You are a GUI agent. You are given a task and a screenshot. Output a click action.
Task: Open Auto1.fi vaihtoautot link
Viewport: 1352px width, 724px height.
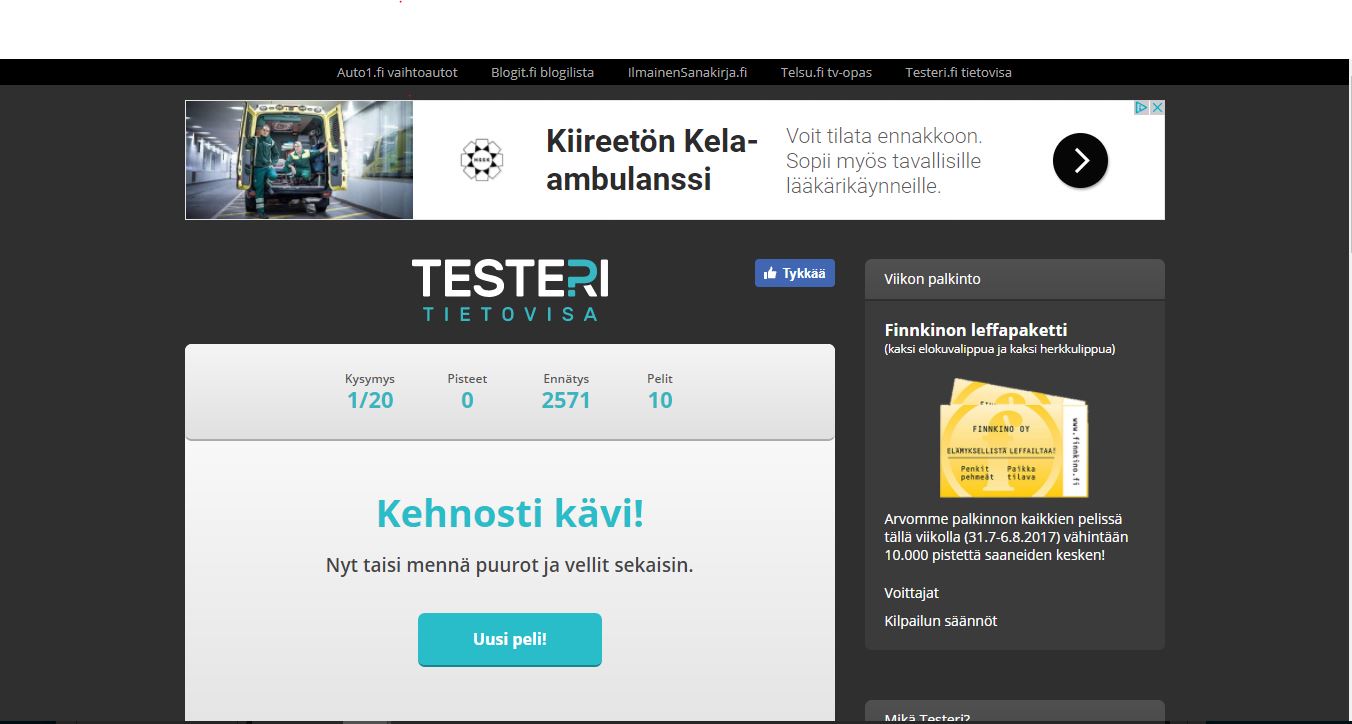[397, 72]
